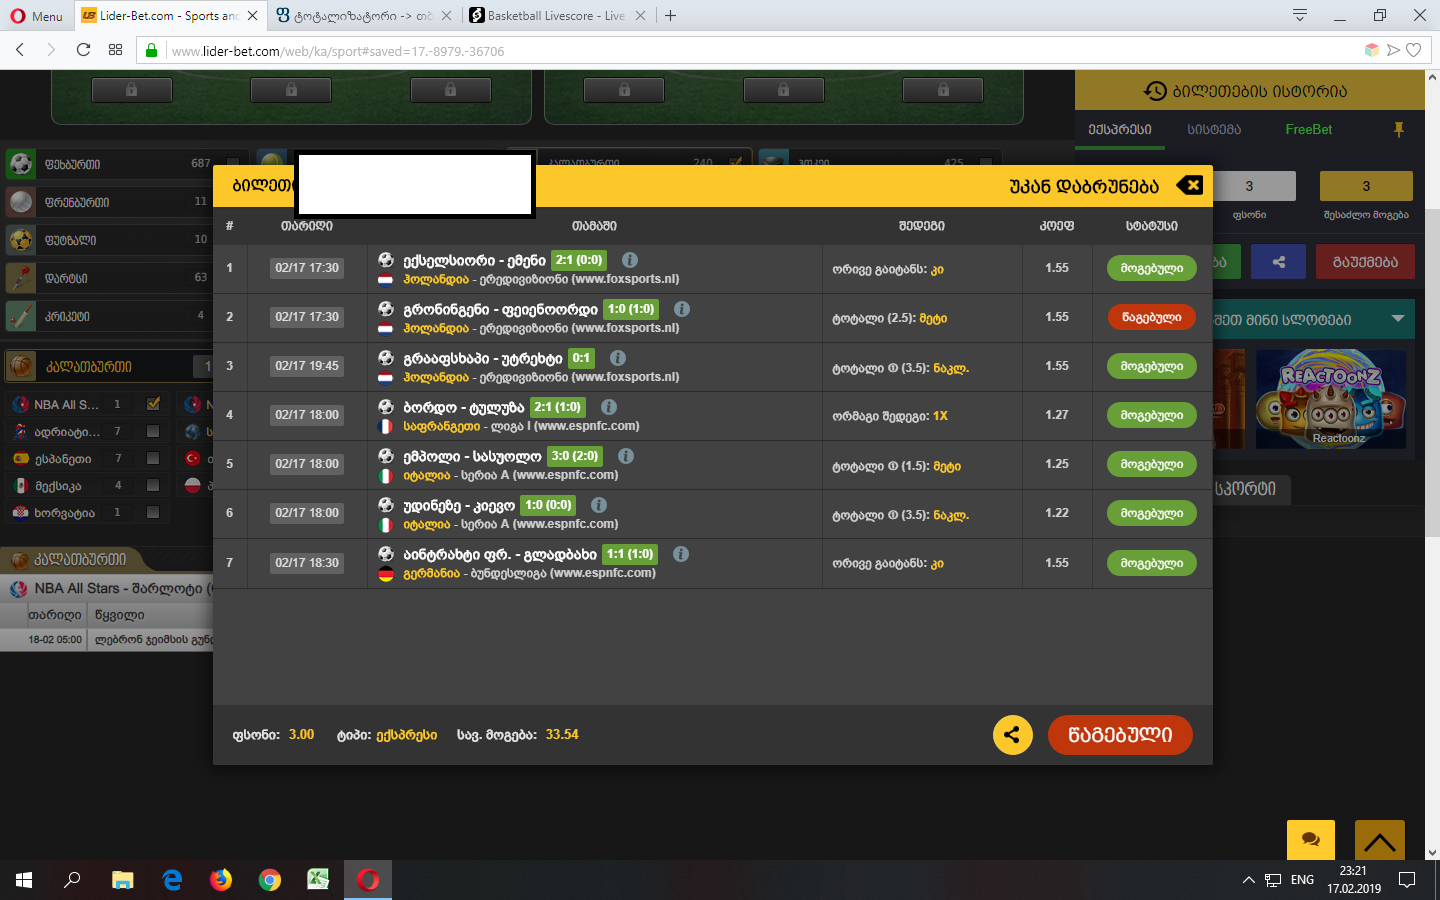
Task: Switch to the სისტემა betslip tab
Action: click(1214, 129)
